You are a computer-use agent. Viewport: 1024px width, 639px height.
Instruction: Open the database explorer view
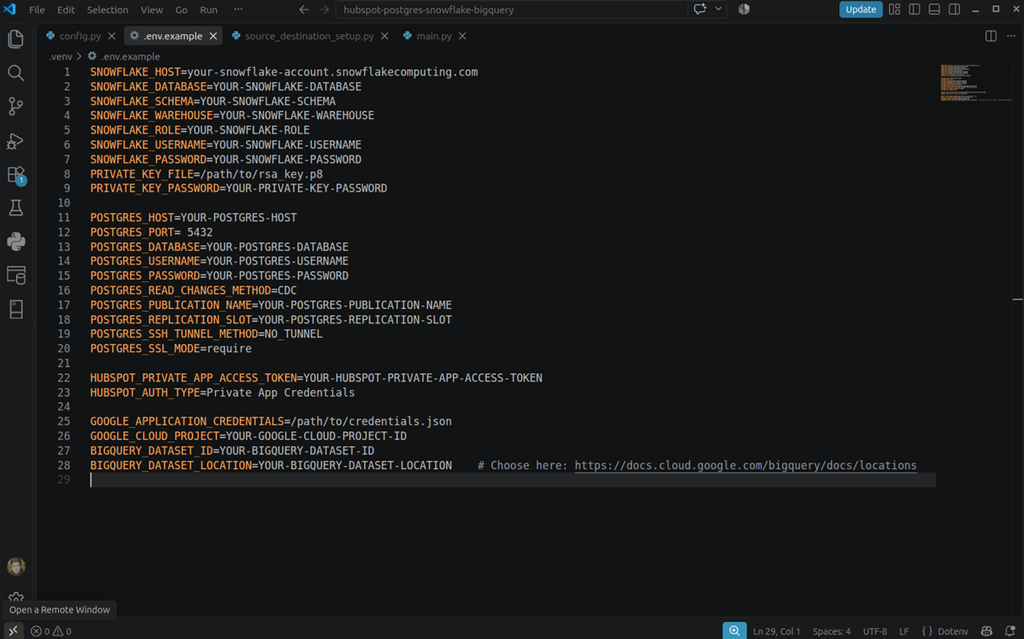16,275
